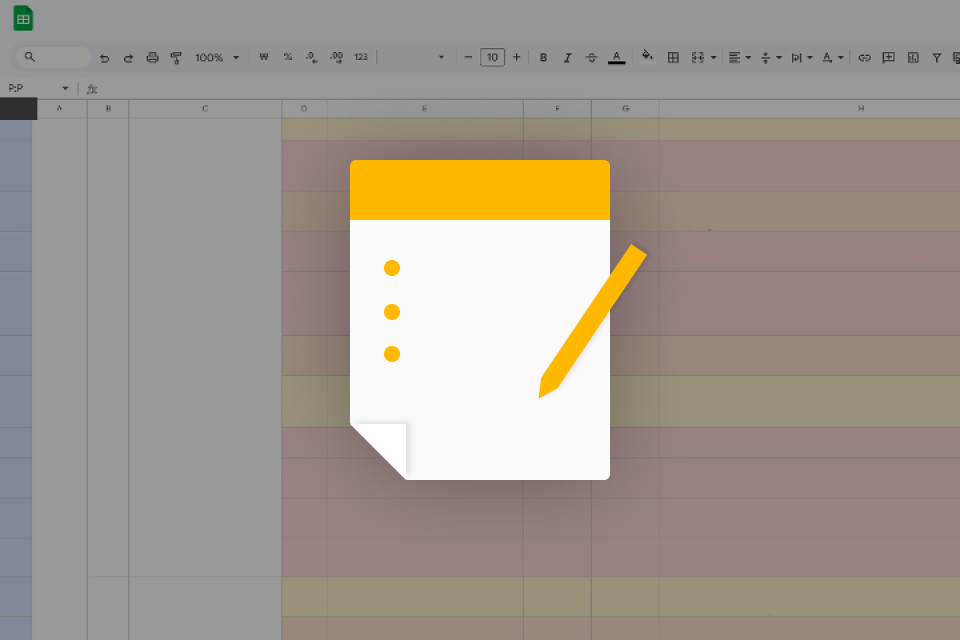
Task: Select column B header
Action: [108, 108]
